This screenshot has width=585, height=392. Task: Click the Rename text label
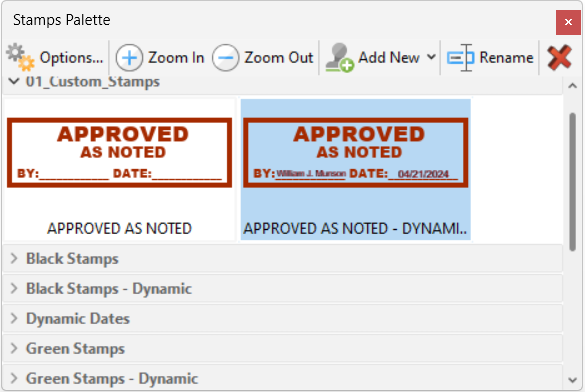coord(506,58)
